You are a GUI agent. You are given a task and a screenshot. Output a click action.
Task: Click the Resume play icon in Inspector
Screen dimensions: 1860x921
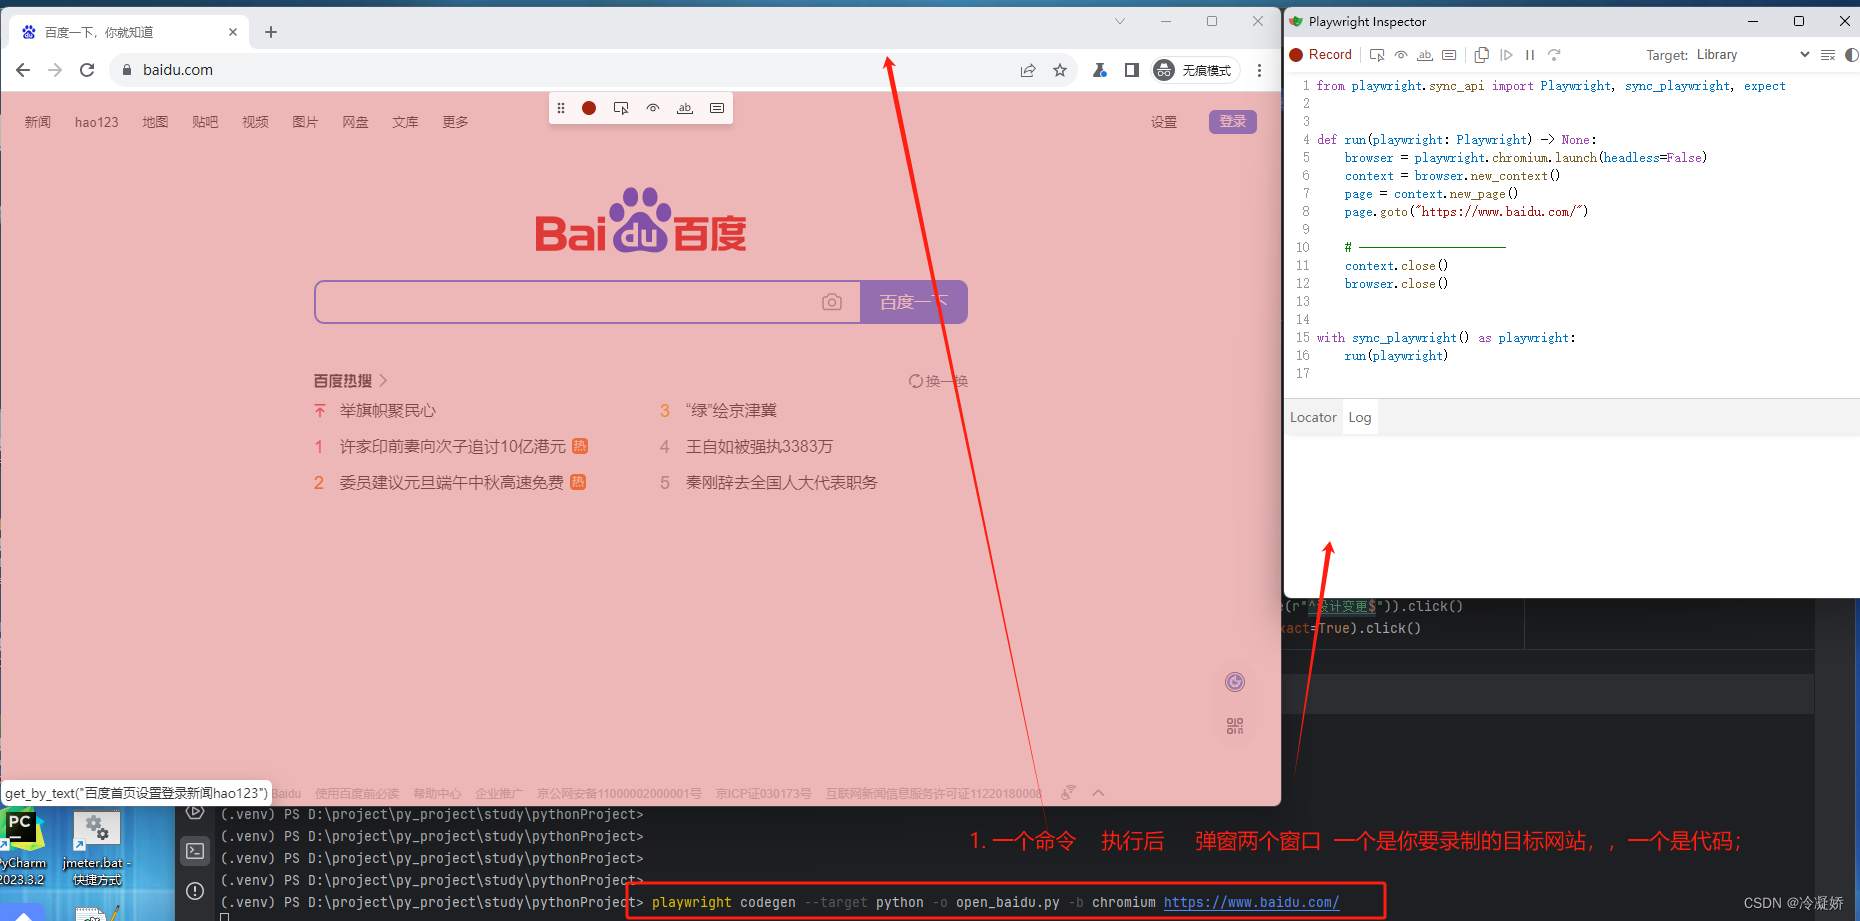click(1506, 55)
